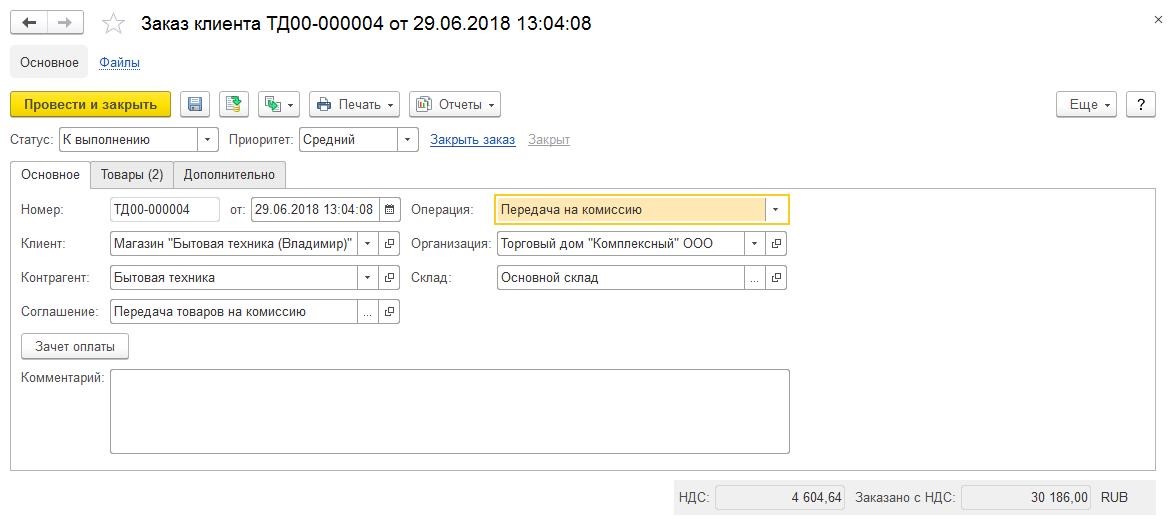Click the Закрыть заказ link
1173x523 pixels.
[473, 139]
